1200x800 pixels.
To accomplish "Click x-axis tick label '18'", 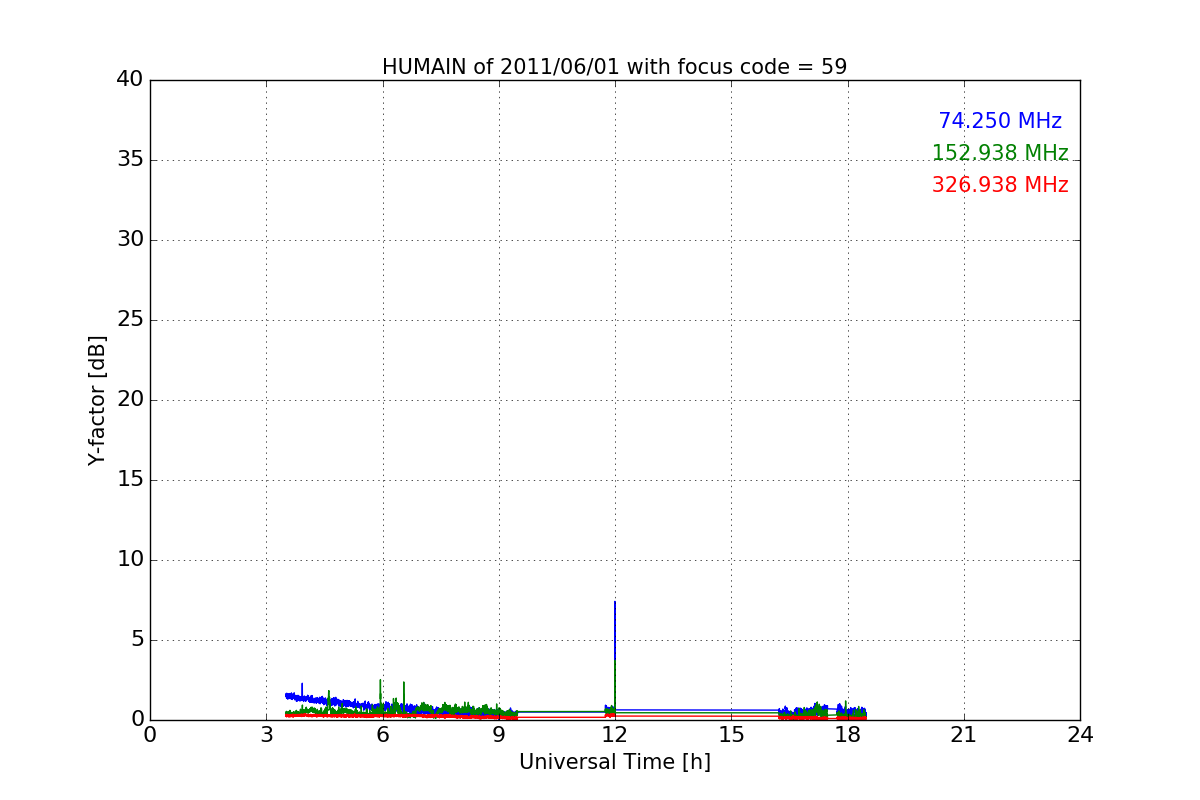I will click(848, 735).
